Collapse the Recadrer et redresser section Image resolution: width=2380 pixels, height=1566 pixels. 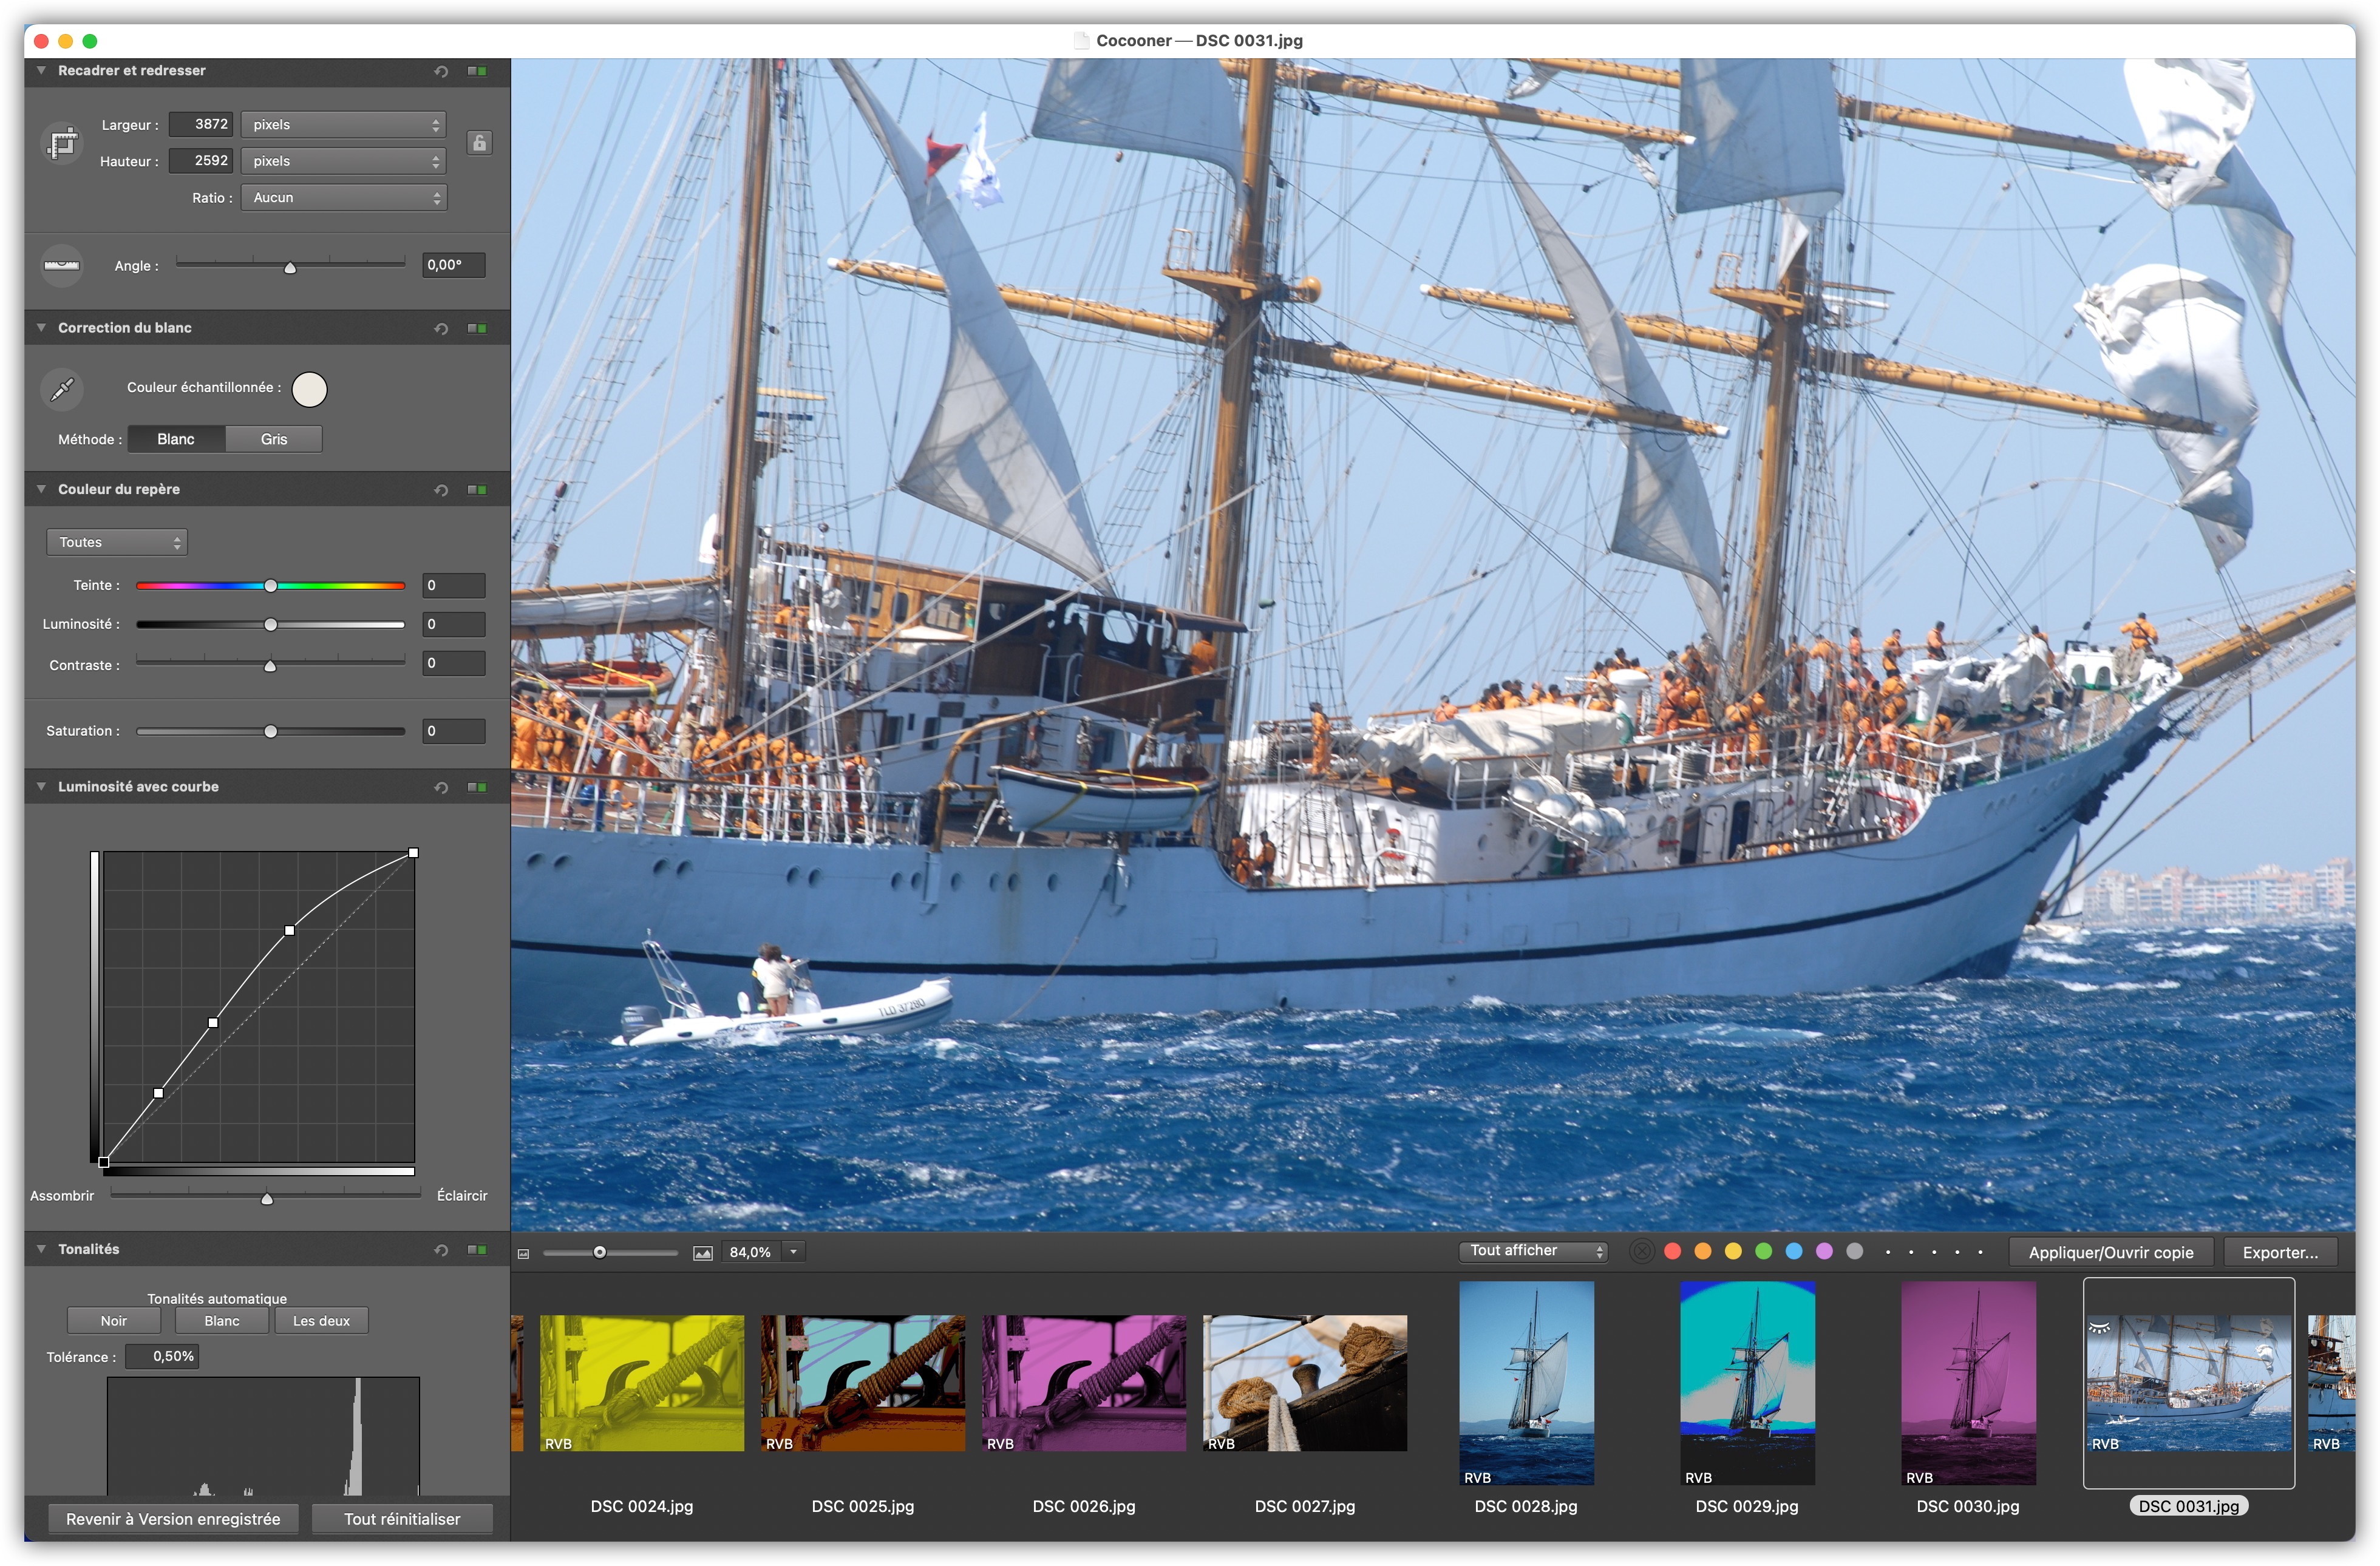click(x=41, y=71)
